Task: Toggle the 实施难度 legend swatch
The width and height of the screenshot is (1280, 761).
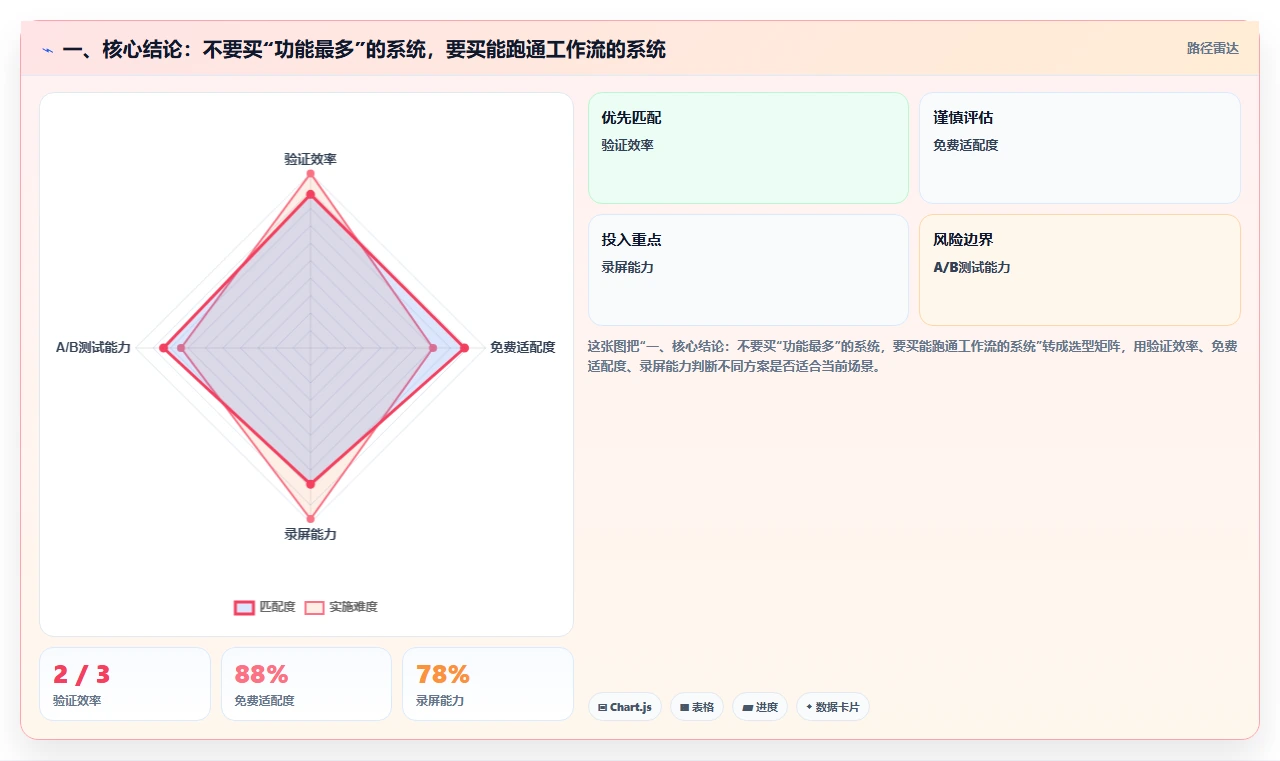Action: tap(315, 607)
